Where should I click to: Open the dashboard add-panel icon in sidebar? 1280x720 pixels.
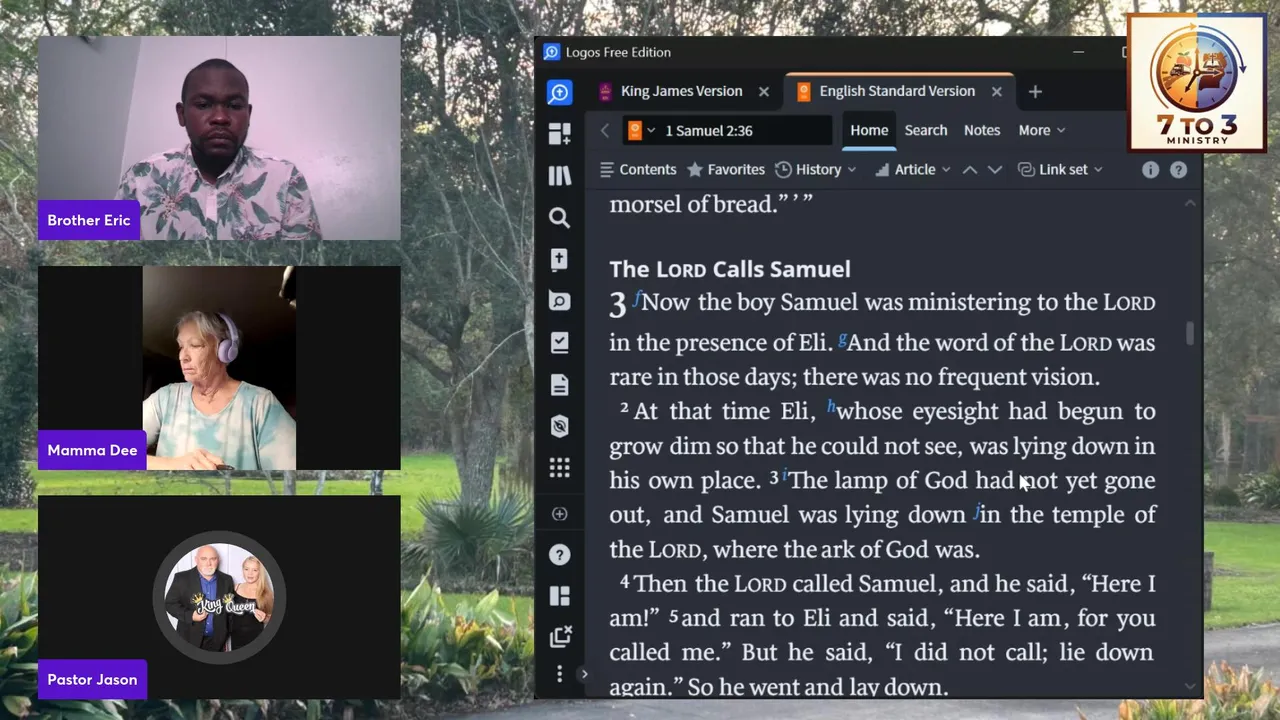pyautogui.click(x=559, y=134)
